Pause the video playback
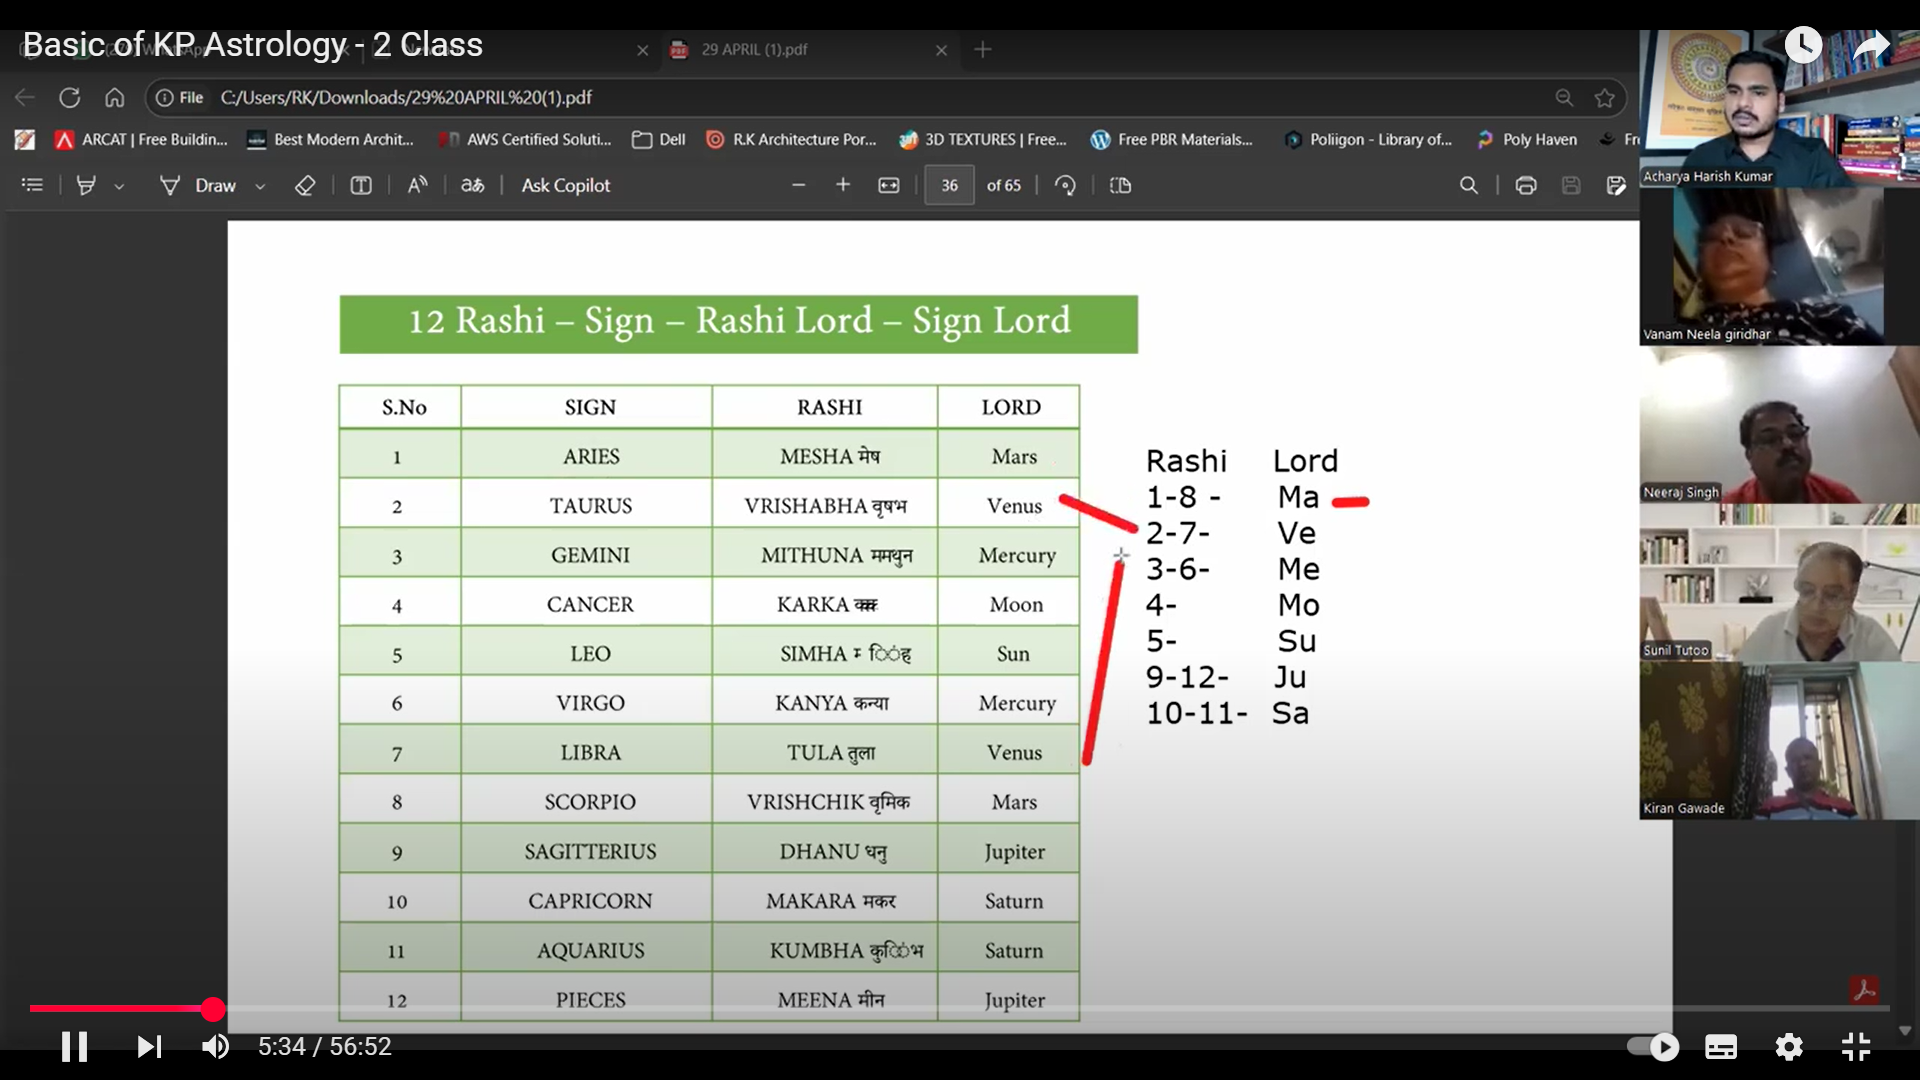Screen dimensions: 1920x1080 (74, 1047)
